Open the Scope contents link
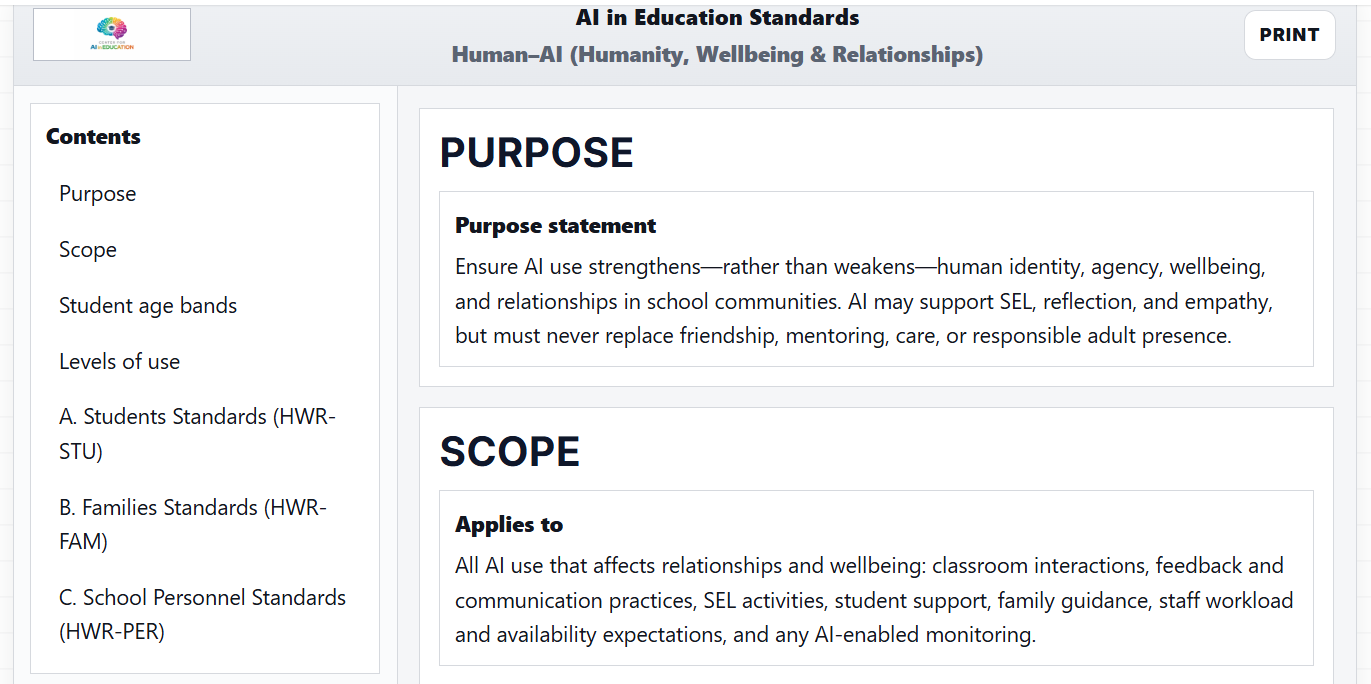Image resolution: width=1371 pixels, height=684 pixels. tap(88, 250)
